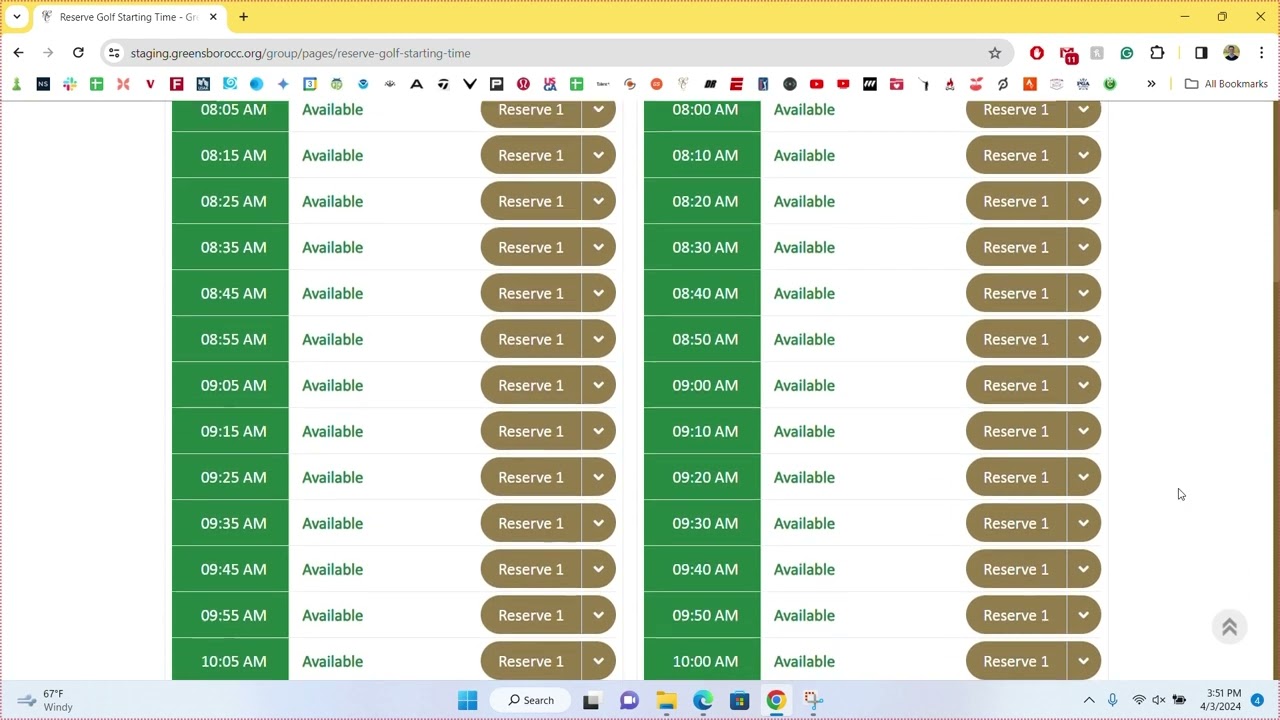The height and width of the screenshot is (720, 1280).
Task: View site information icon in address bar
Action: pyautogui.click(x=114, y=53)
